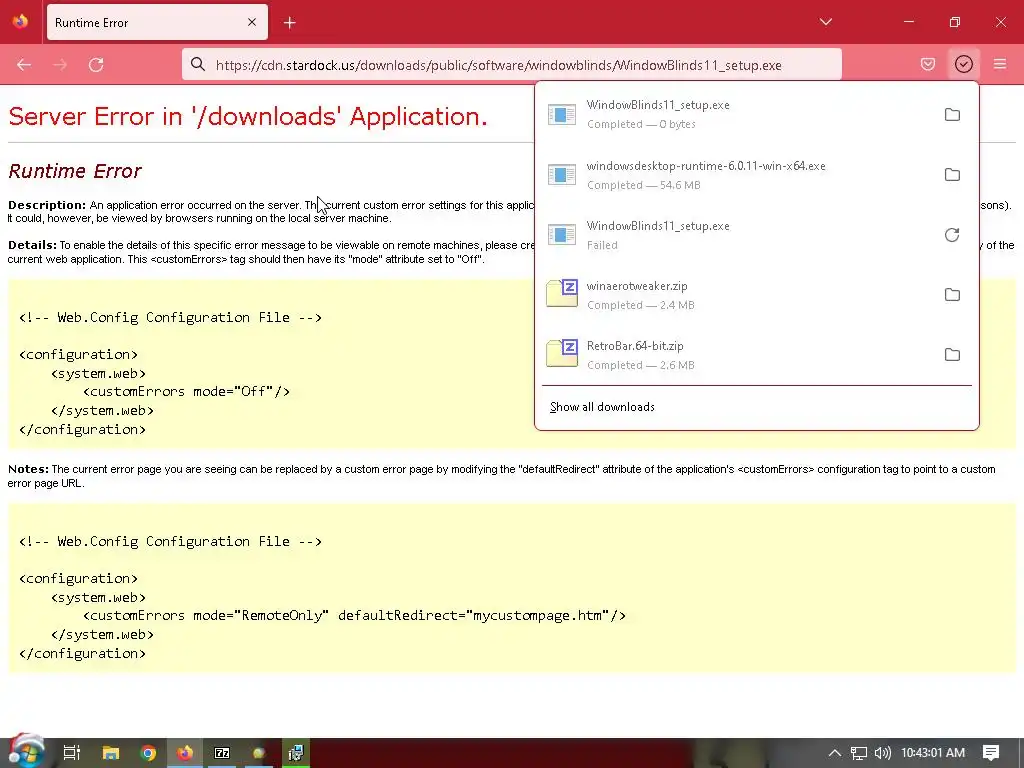
Task: Click the winaerotweaker.zip file icon
Action: 562,293
